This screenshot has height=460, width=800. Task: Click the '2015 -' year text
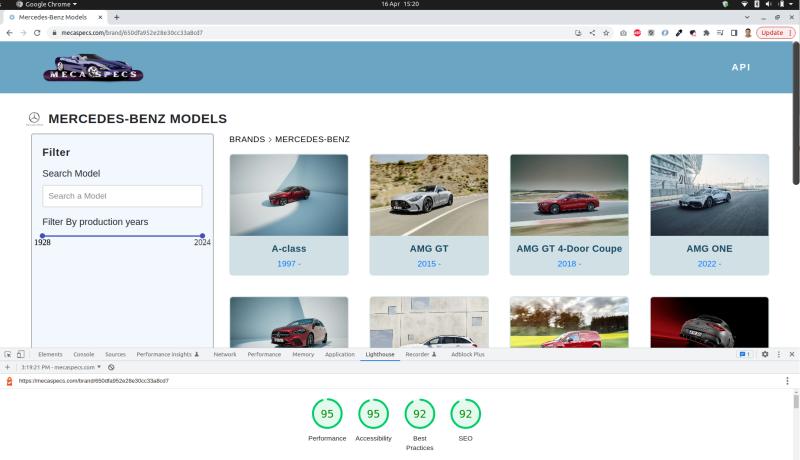[429, 264]
